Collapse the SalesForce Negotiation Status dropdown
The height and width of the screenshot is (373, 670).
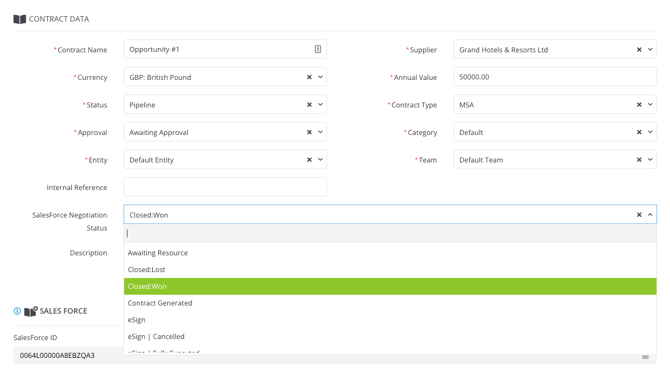[650, 215]
